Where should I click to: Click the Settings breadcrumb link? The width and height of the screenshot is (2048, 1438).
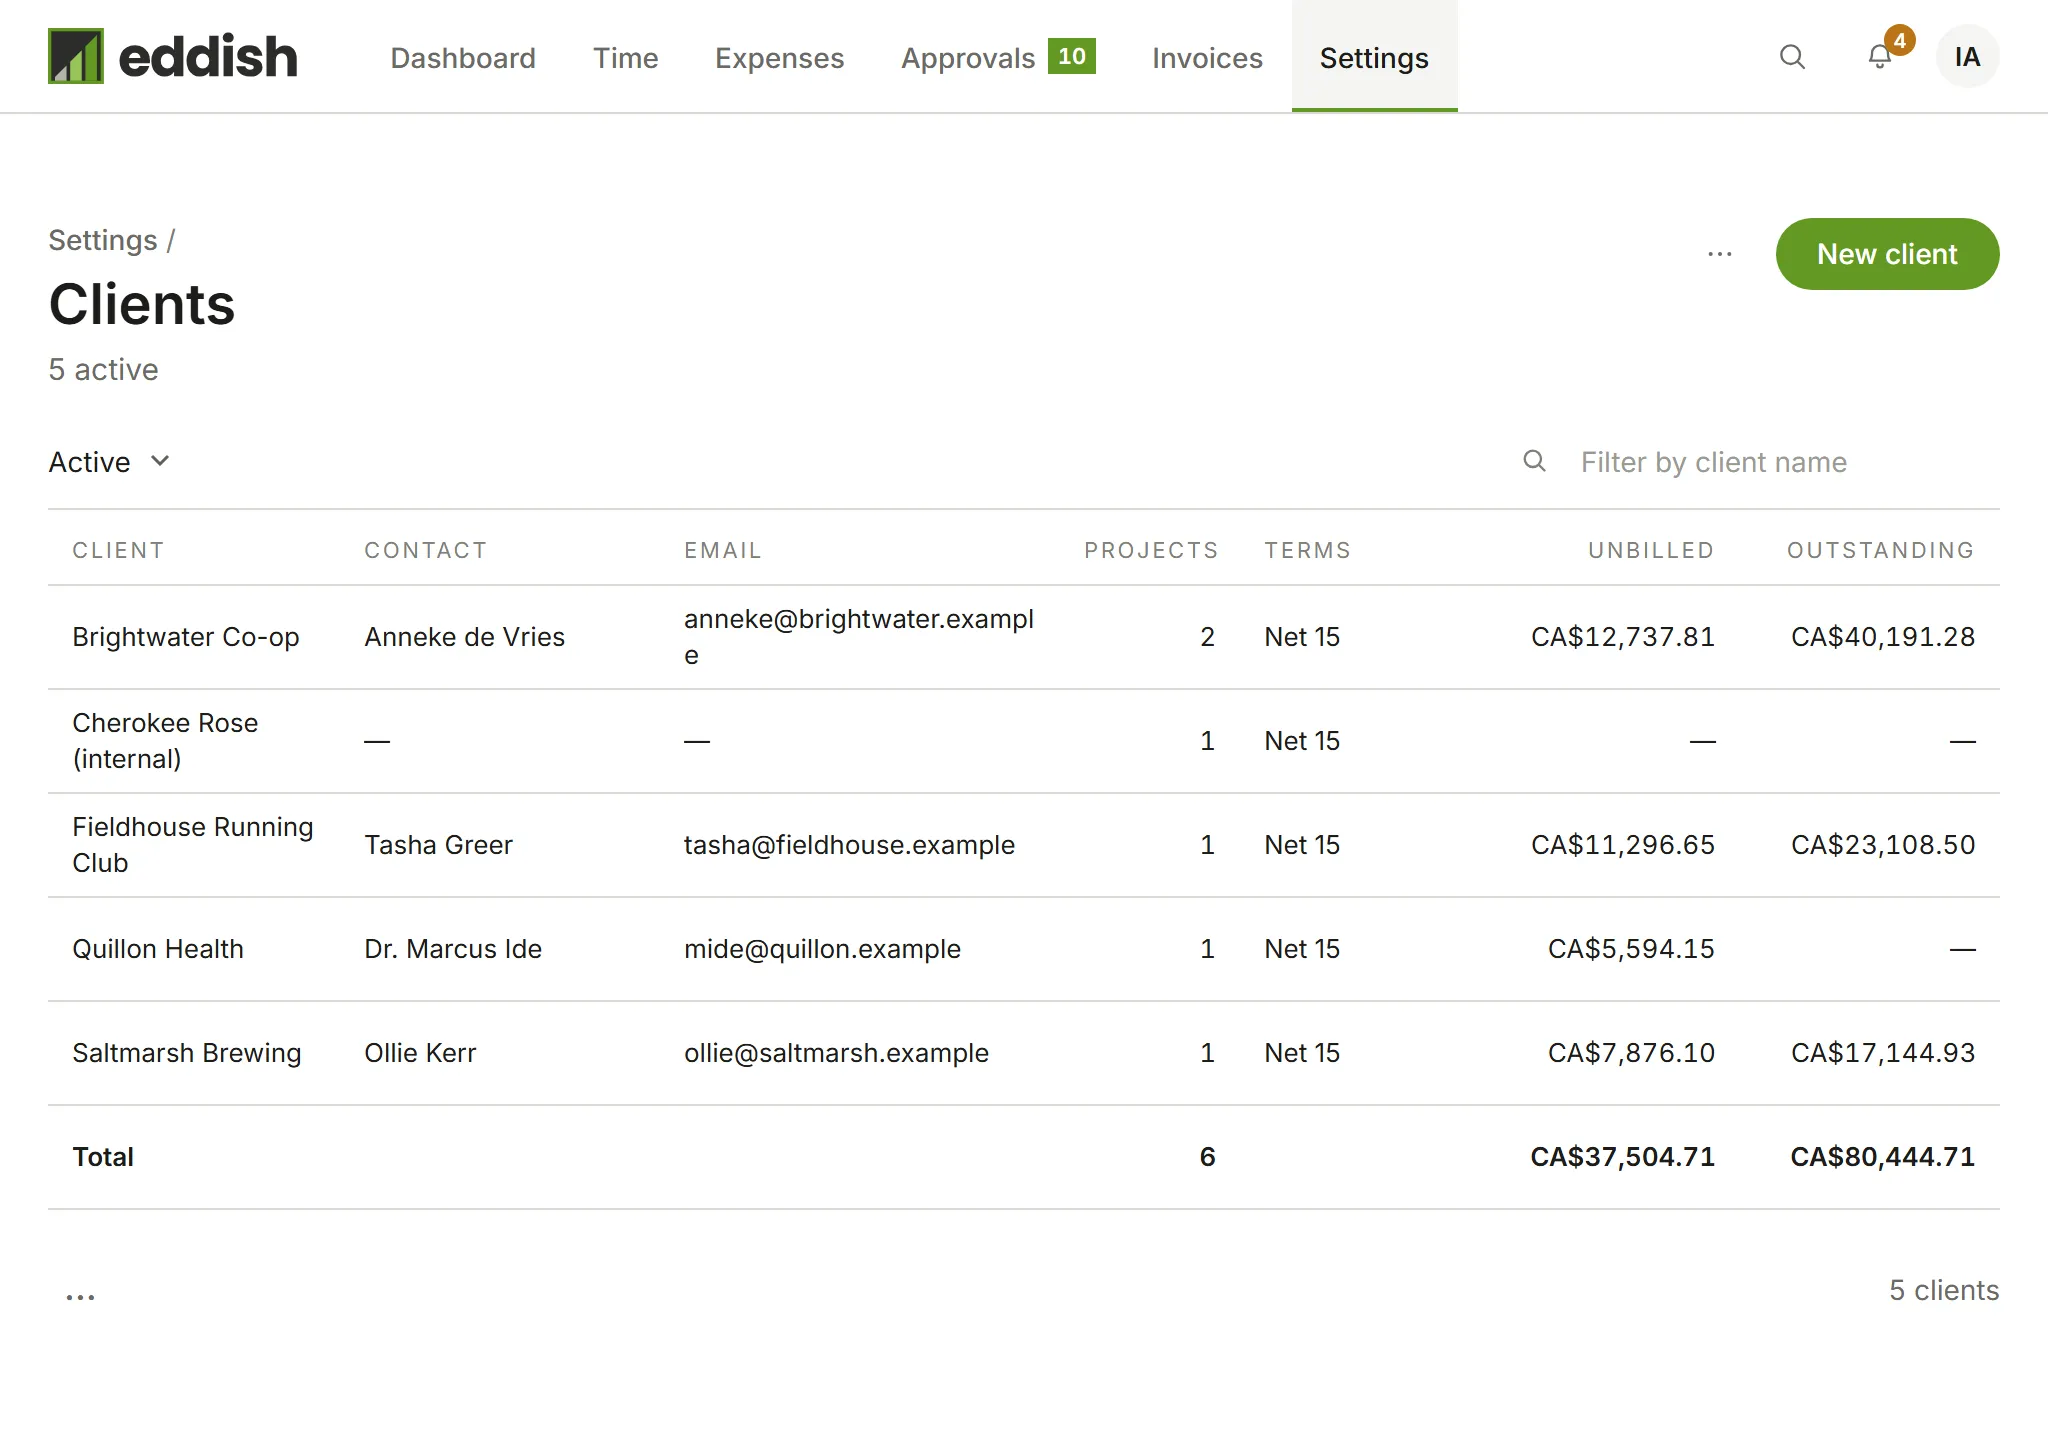point(103,240)
